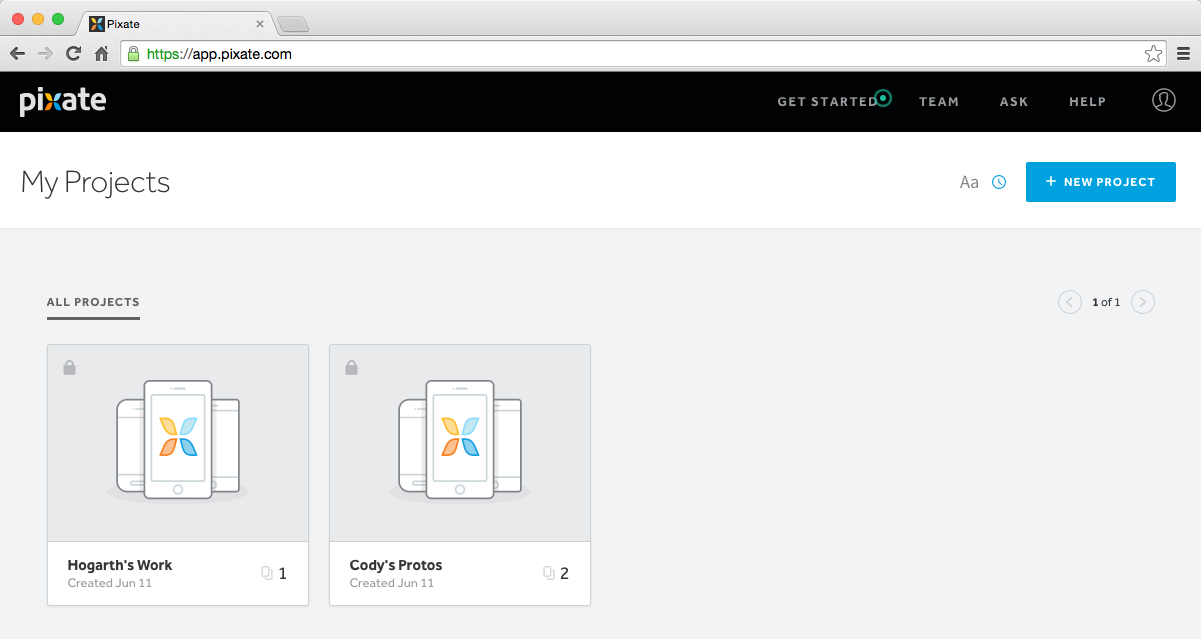Image resolution: width=1201 pixels, height=639 pixels.
Task: Click the lock icon on Cody's Protos
Action: [351, 368]
